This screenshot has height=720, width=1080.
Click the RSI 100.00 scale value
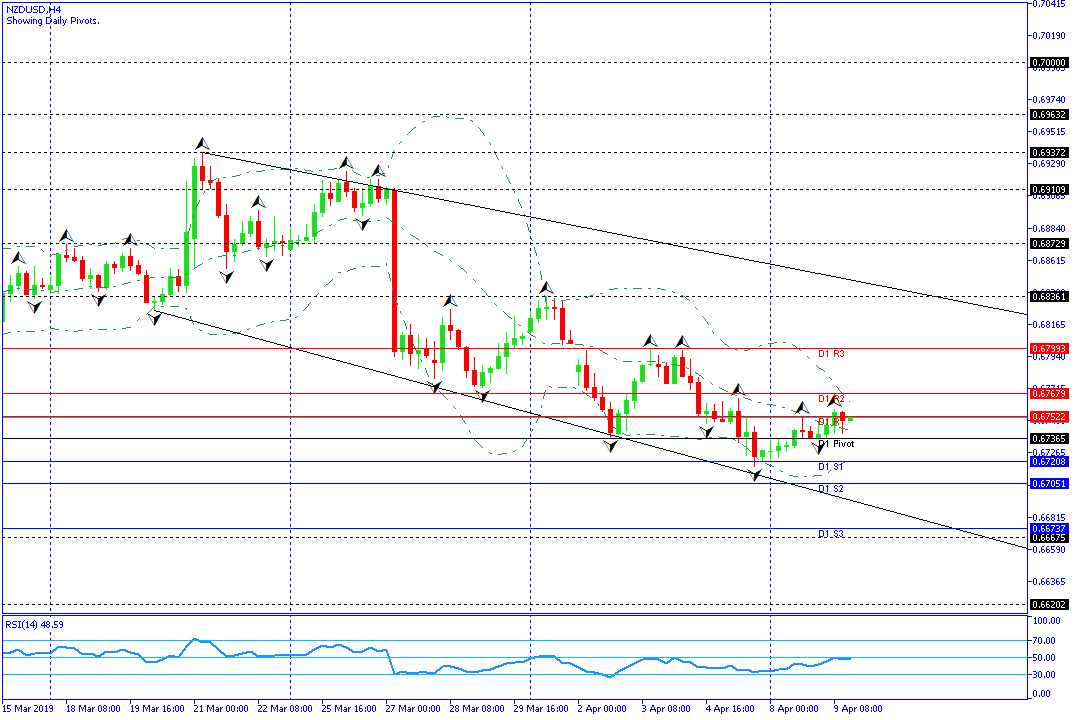pyautogui.click(x=1047, y=621)
